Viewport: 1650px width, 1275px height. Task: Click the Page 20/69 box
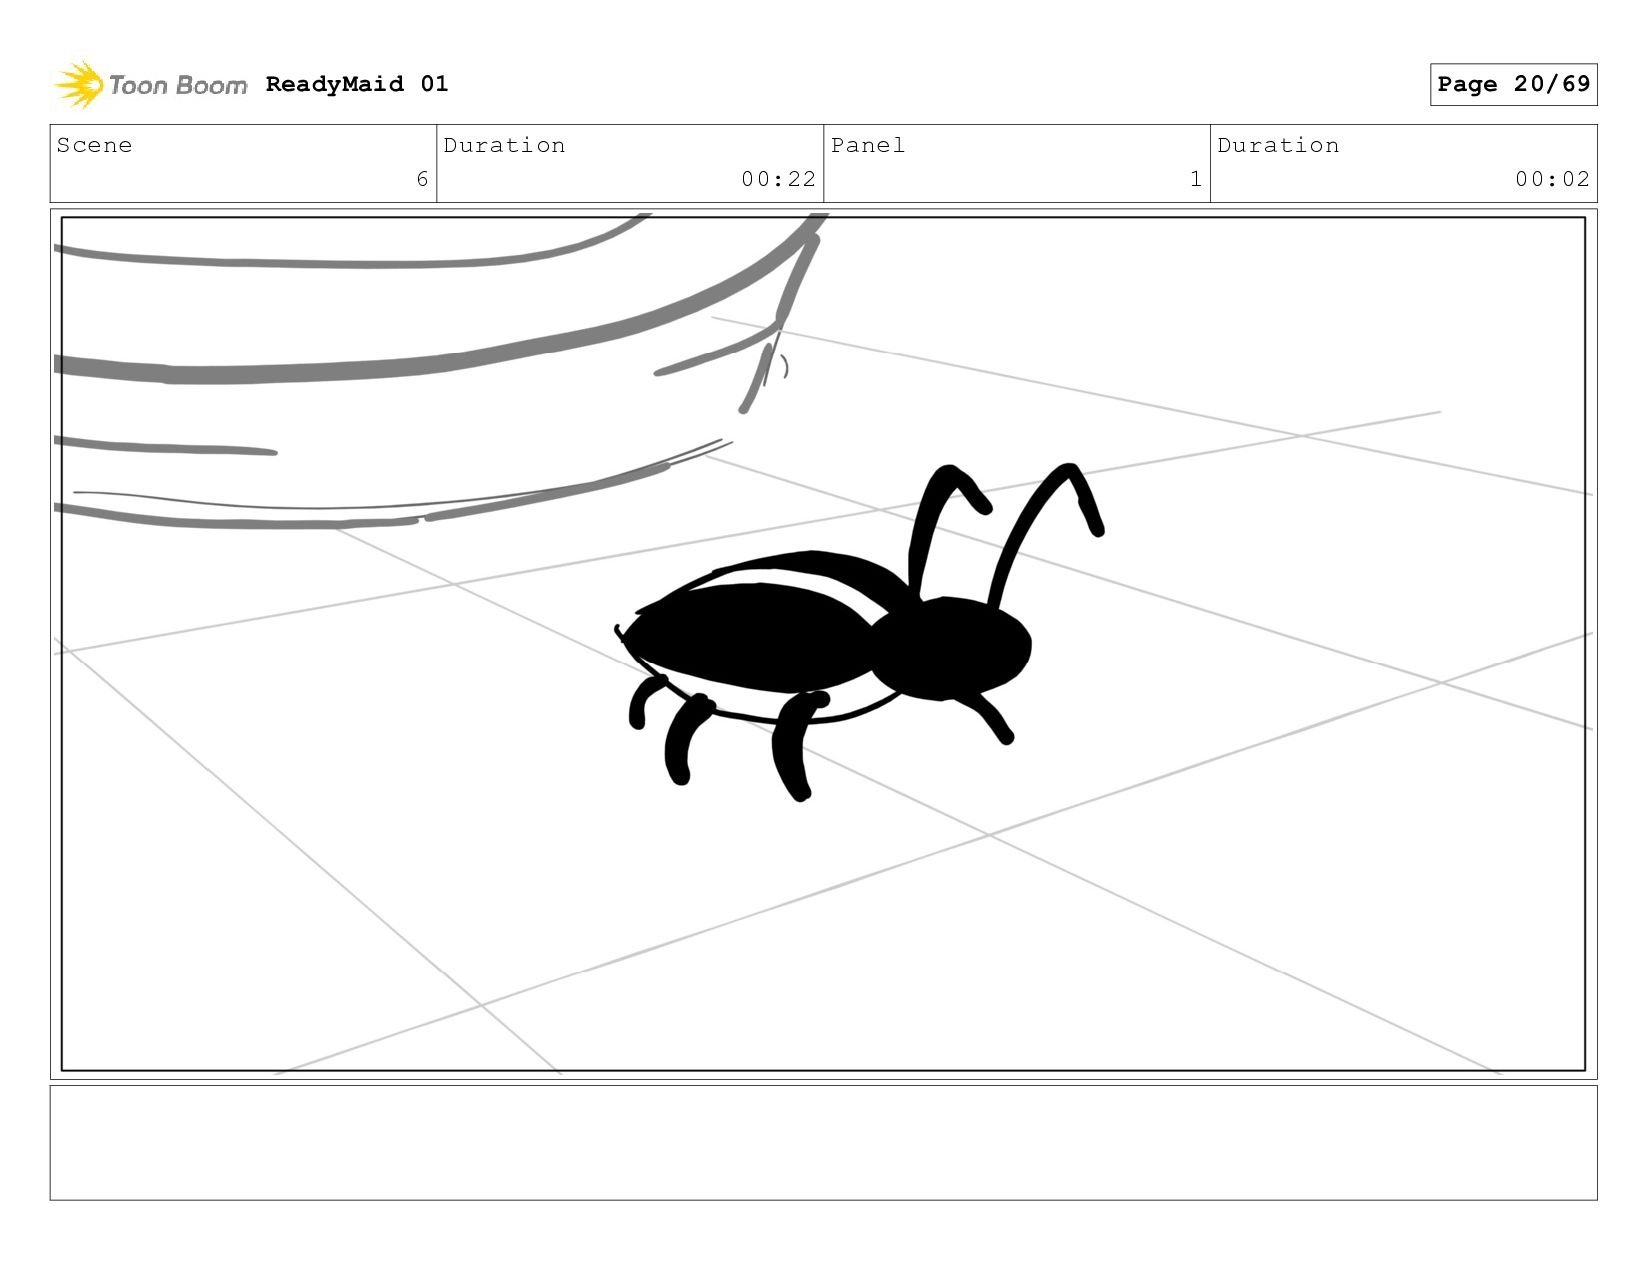tap(1513, 84)
